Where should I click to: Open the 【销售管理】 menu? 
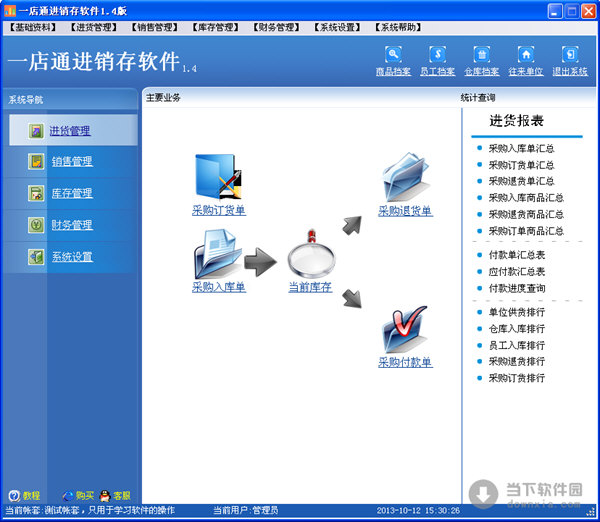pos(155,27)
